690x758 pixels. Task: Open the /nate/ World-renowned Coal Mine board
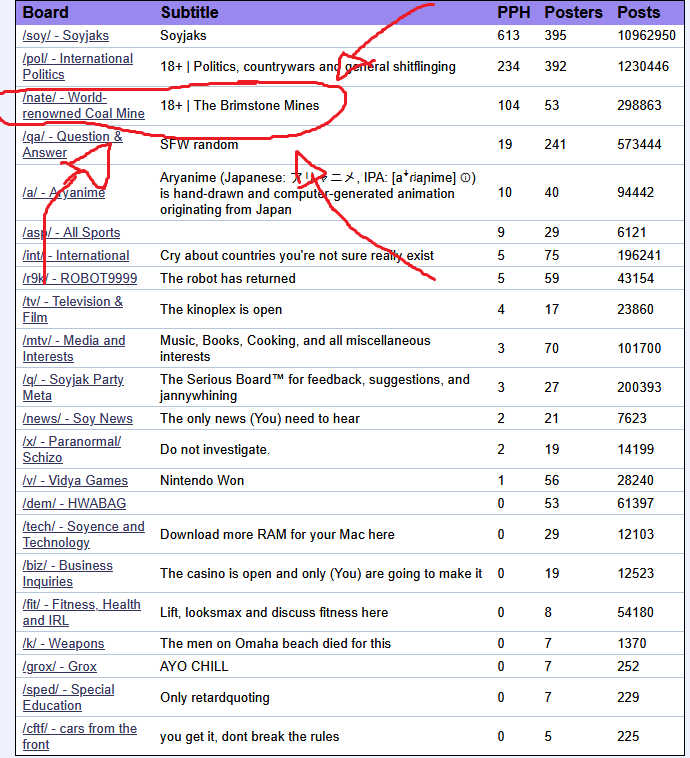[84, 105]
